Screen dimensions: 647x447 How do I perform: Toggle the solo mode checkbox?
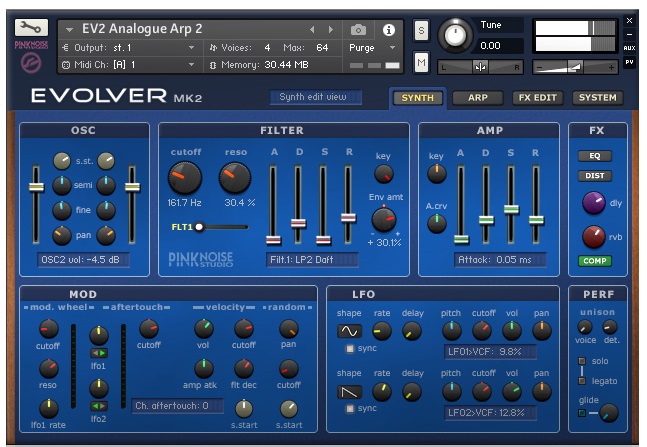point(582,361)
